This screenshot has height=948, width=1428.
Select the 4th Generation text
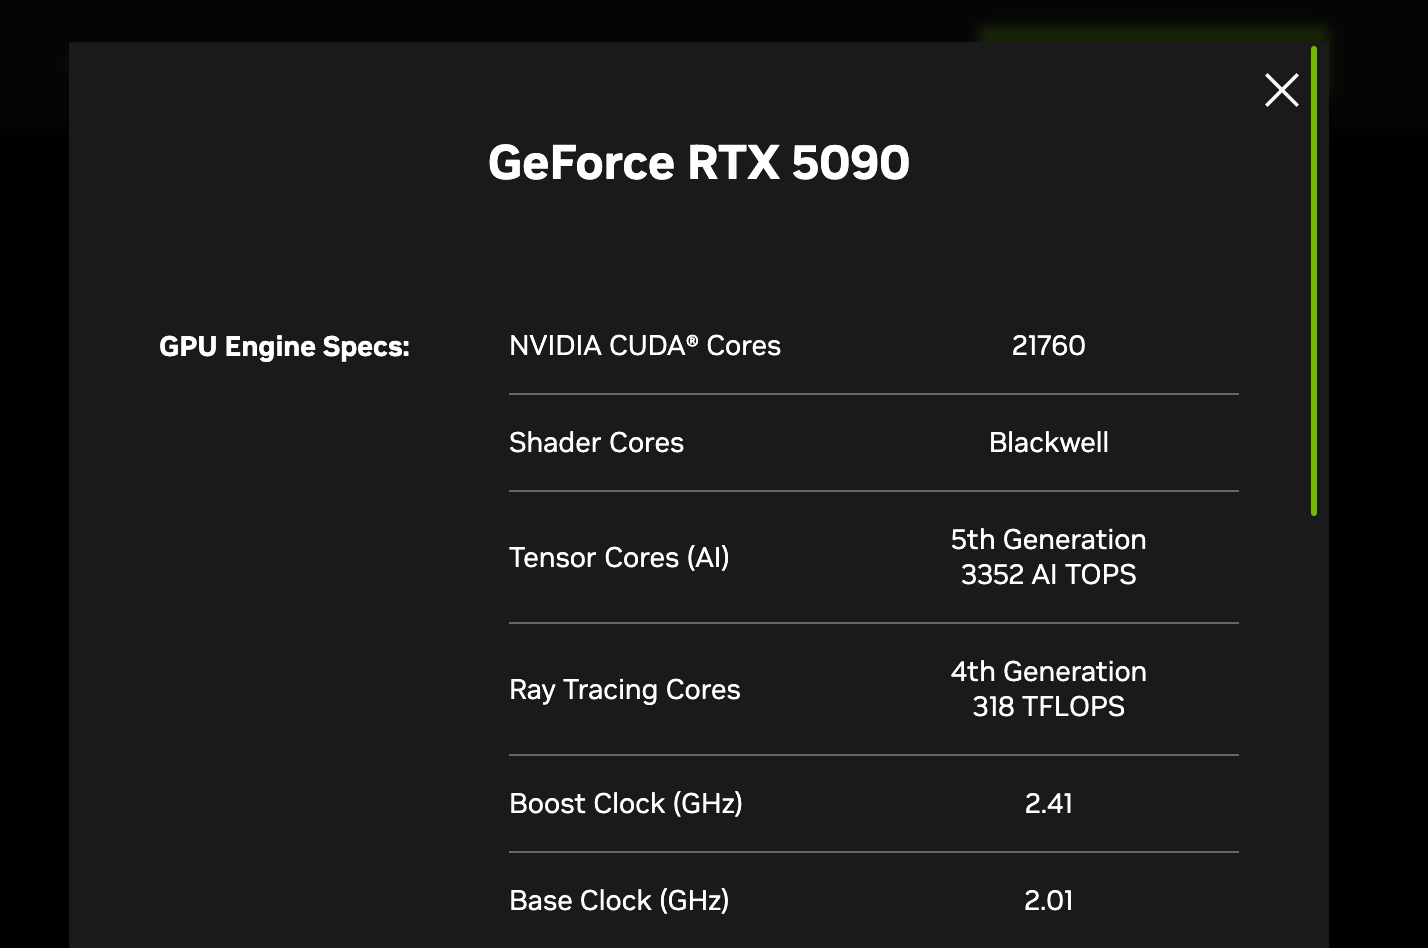[x=1048, y=672]
